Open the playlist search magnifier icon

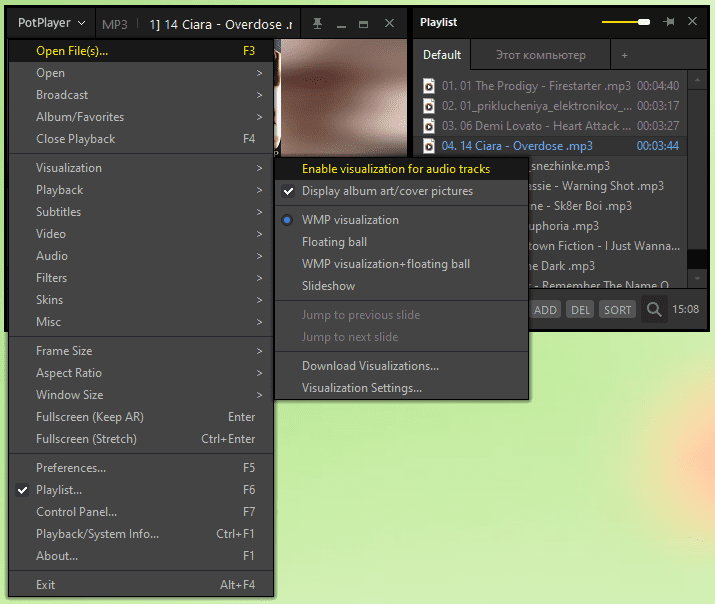(x=654, y=310)
